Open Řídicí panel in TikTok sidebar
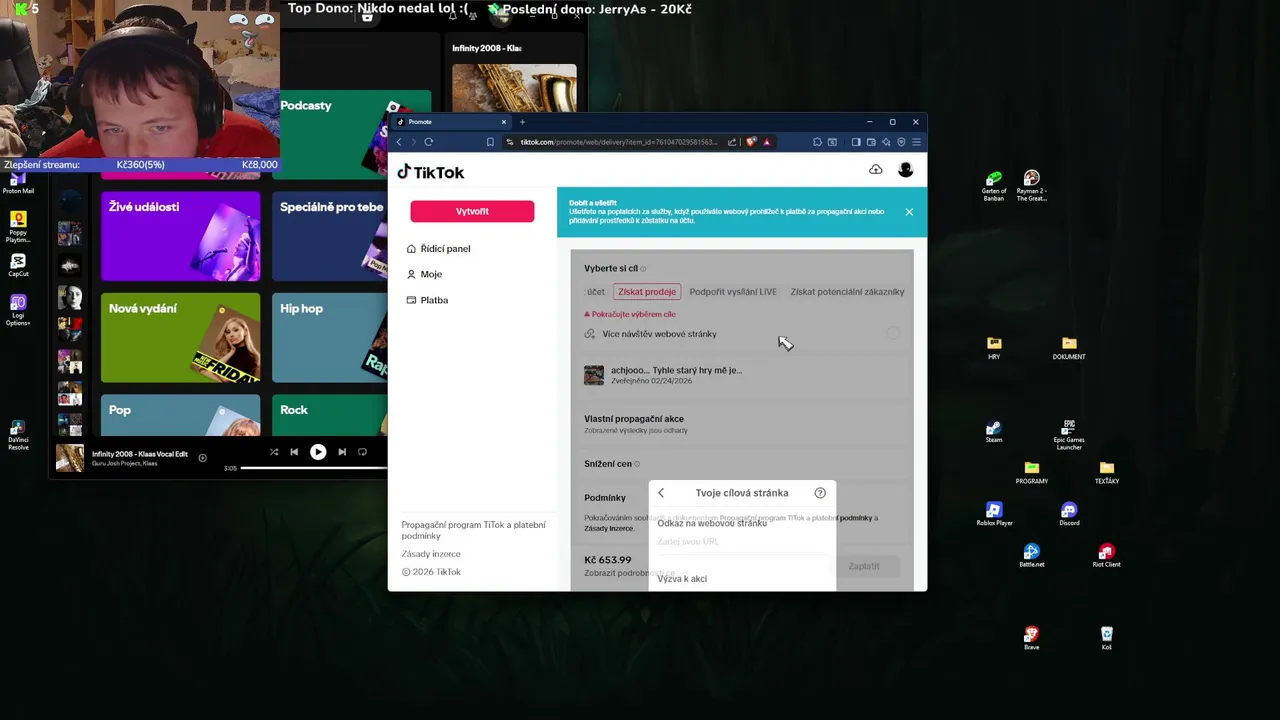The width and height of the screenshot is (1280, 720). pos(438,249)
